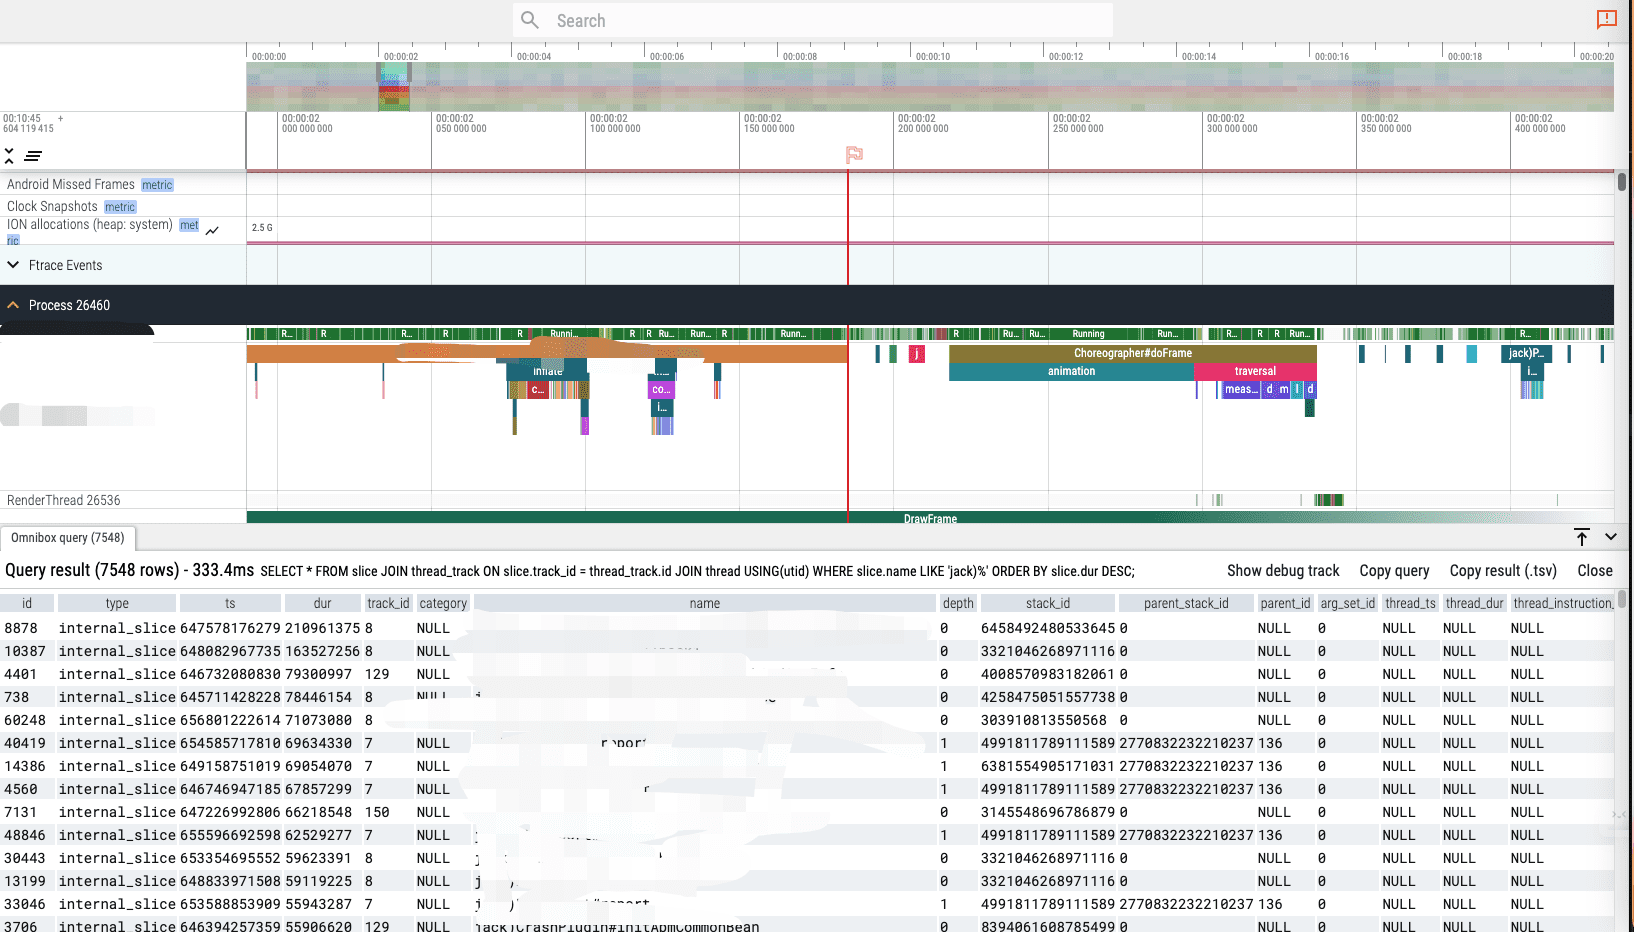Open the warning notification icon at top right
Image resolution: width=1634 pixels, height=932 pixels.
[1606, 19]
